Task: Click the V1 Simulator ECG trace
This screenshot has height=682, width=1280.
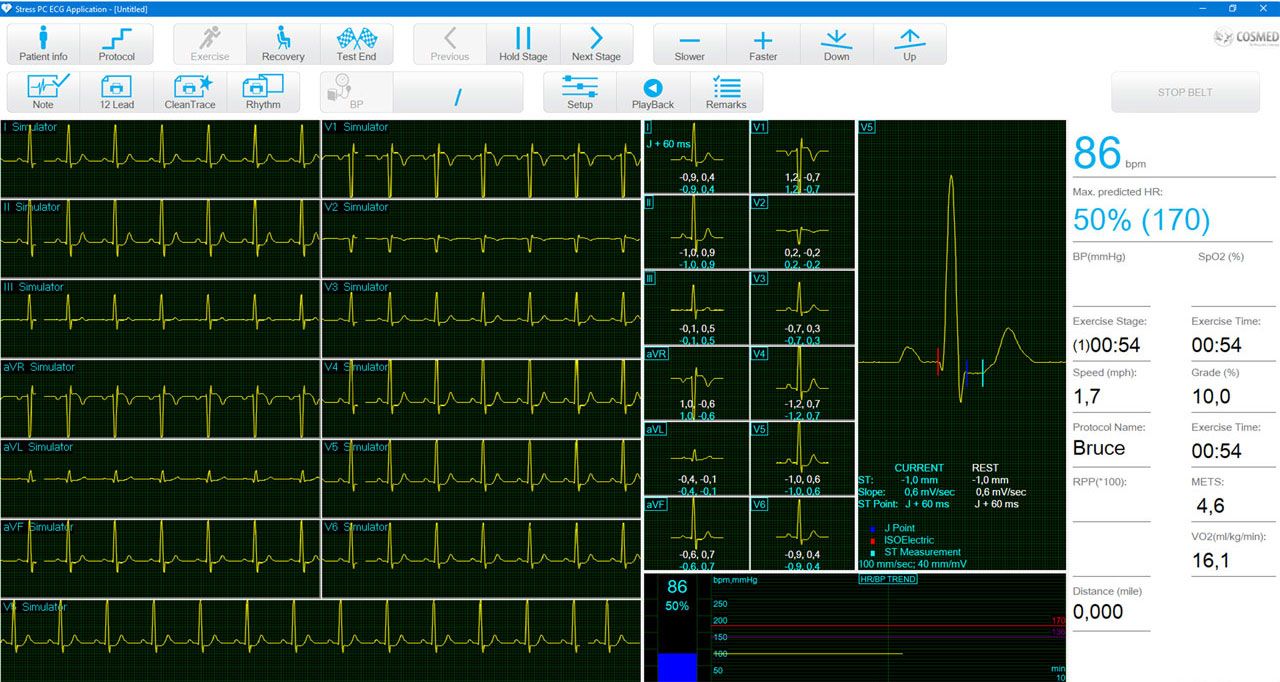Action: [481, 159]
